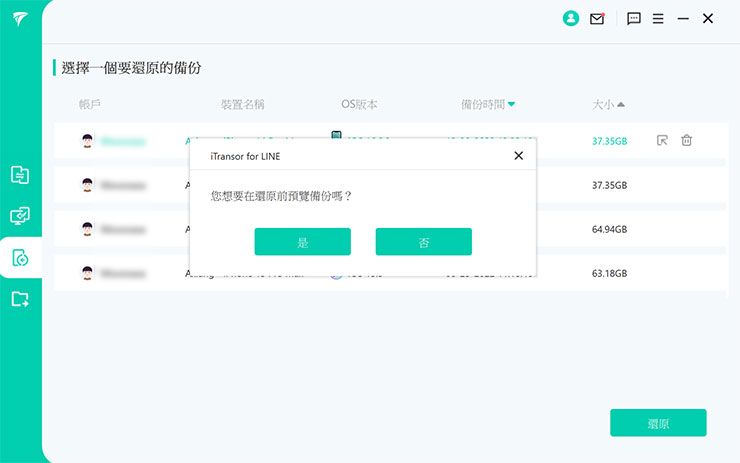Click the 選擇一個要還原的備份 heading
This screenshot has width=740, height=463.
(x=131, y=68)
